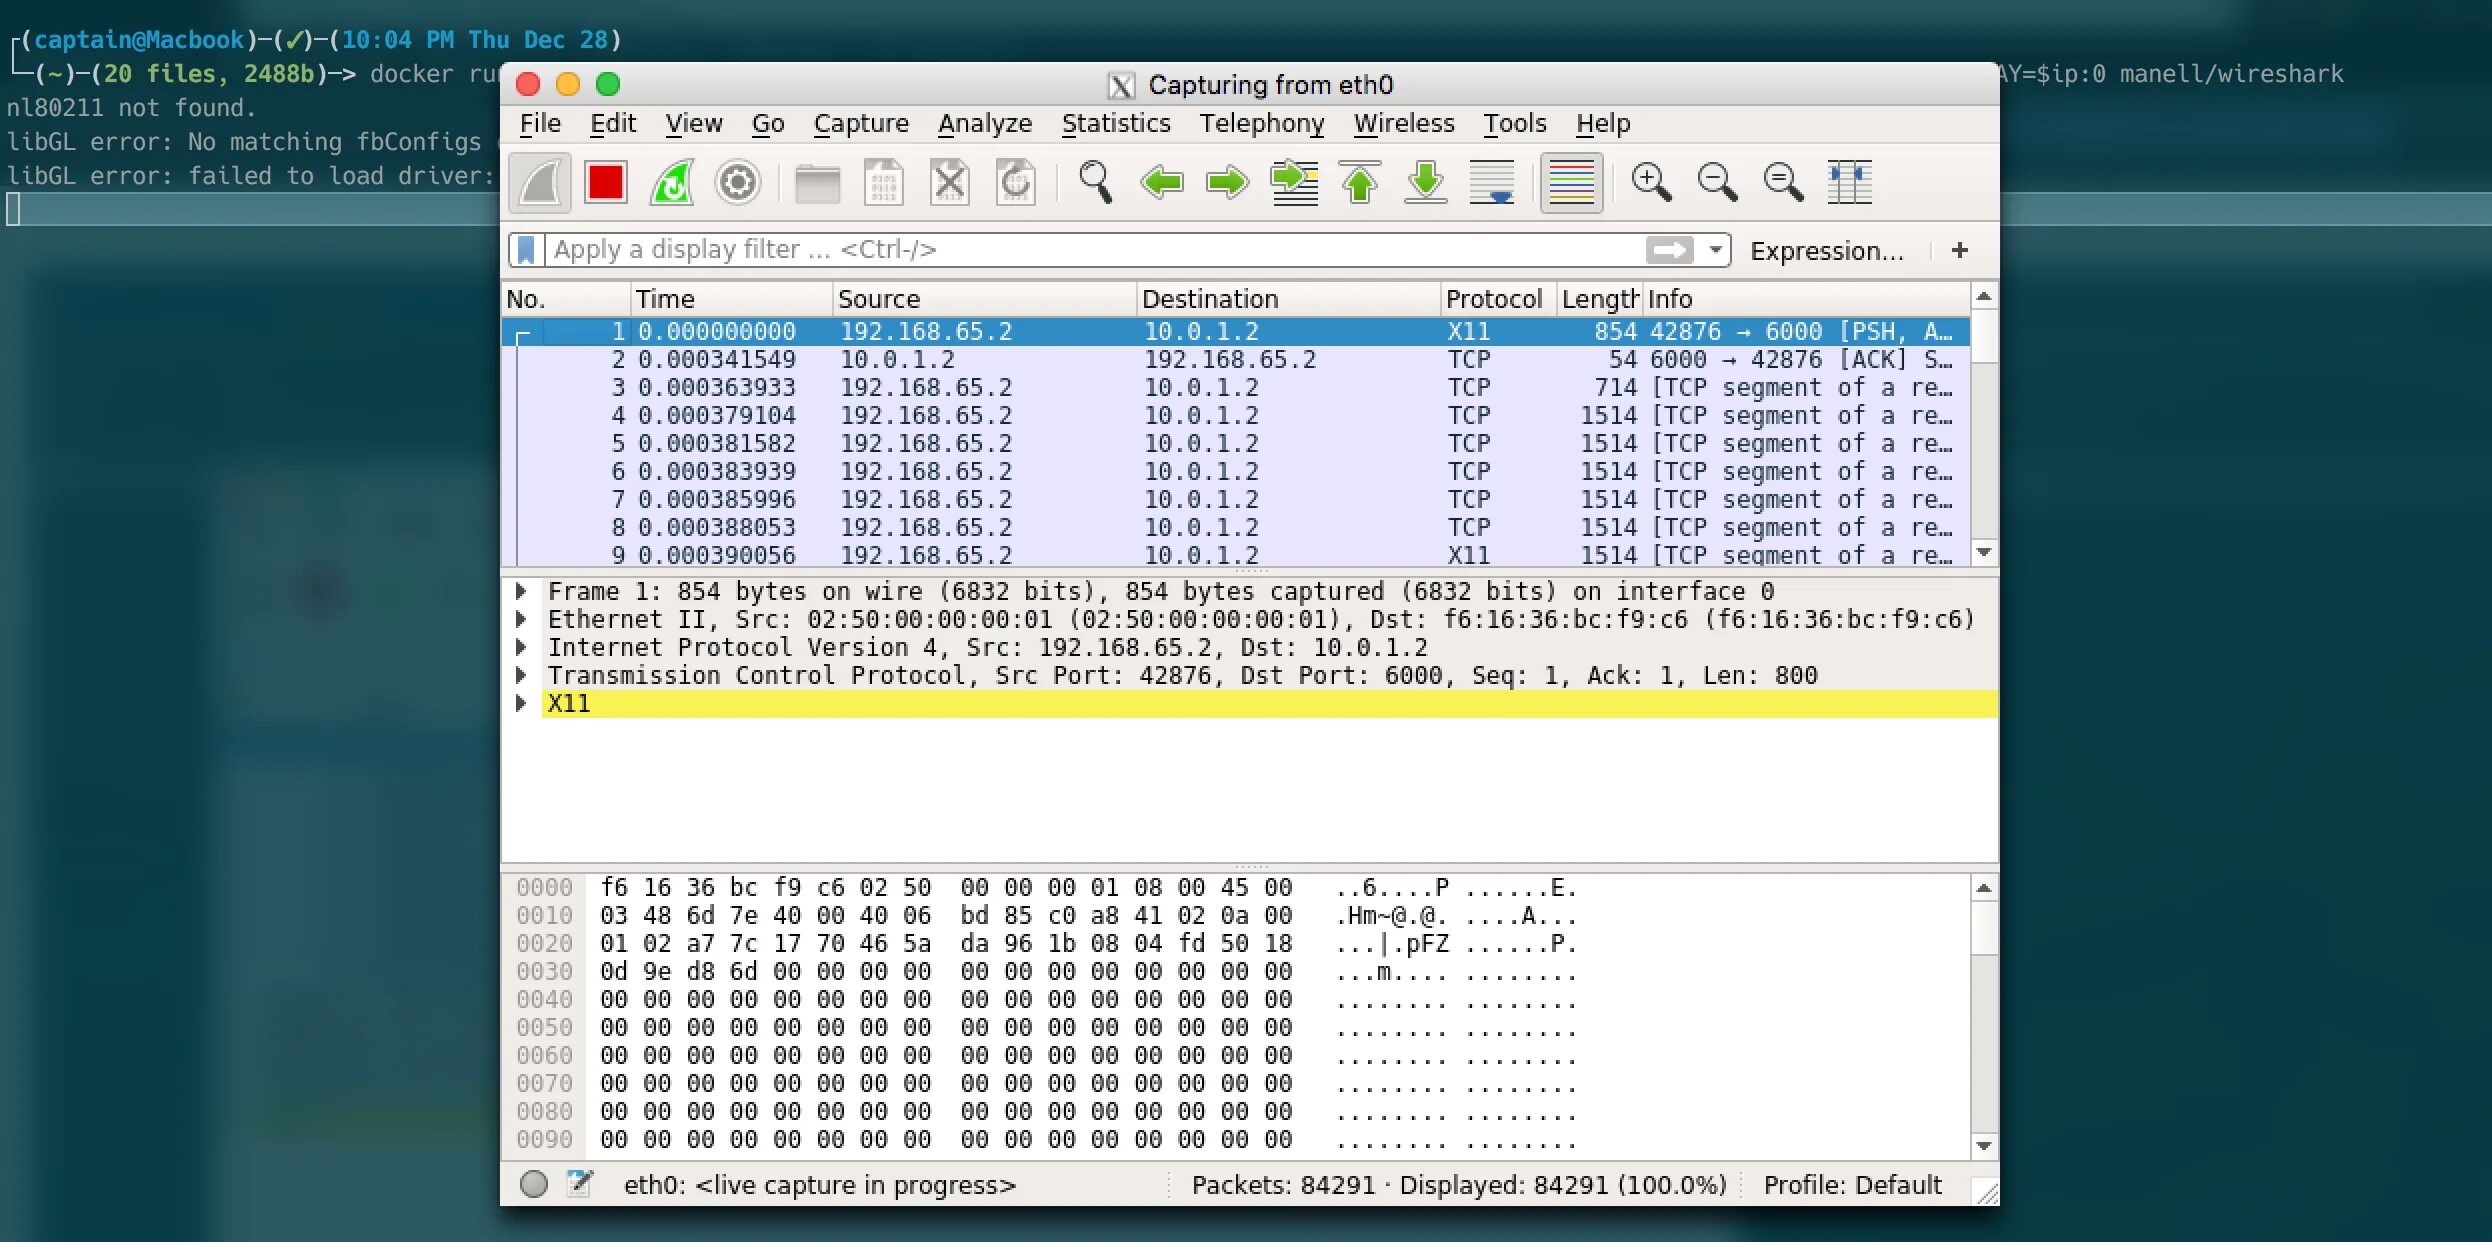Zoom in the main window text
The height and width of the screenshot is (1242, 2492).
click(x=1651, y=183)
